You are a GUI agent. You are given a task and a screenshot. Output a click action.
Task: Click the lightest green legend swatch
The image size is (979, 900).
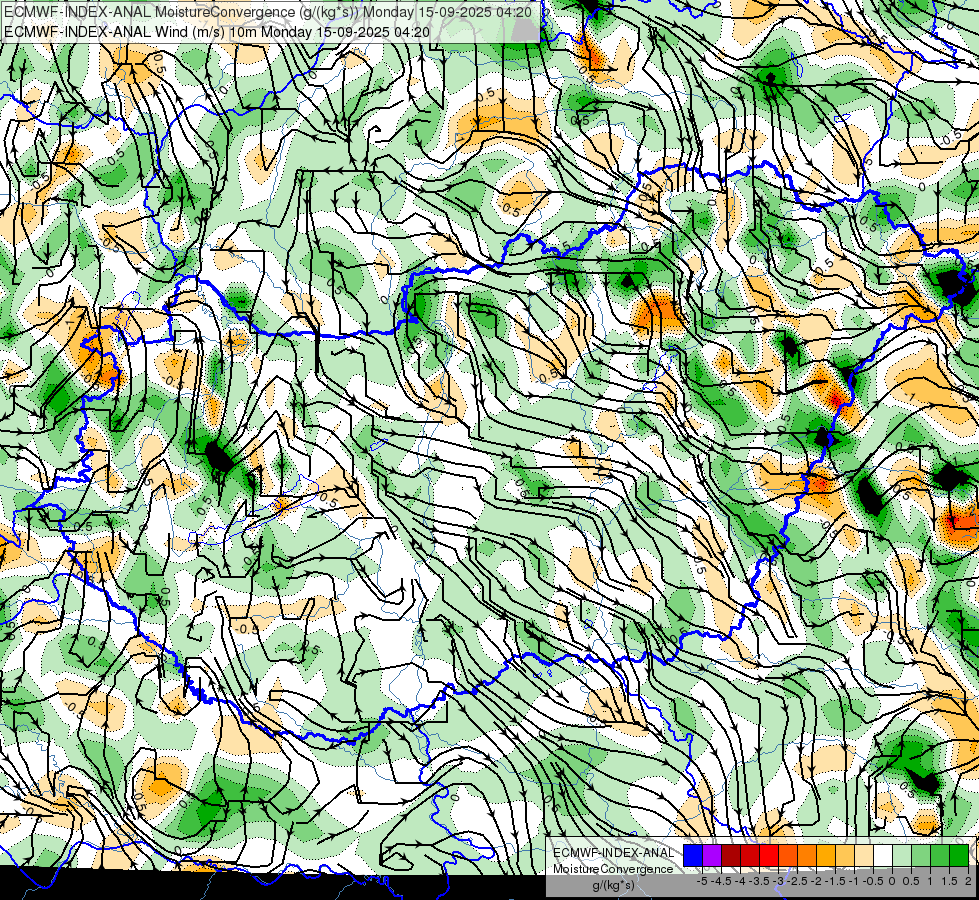coord(902,855)
